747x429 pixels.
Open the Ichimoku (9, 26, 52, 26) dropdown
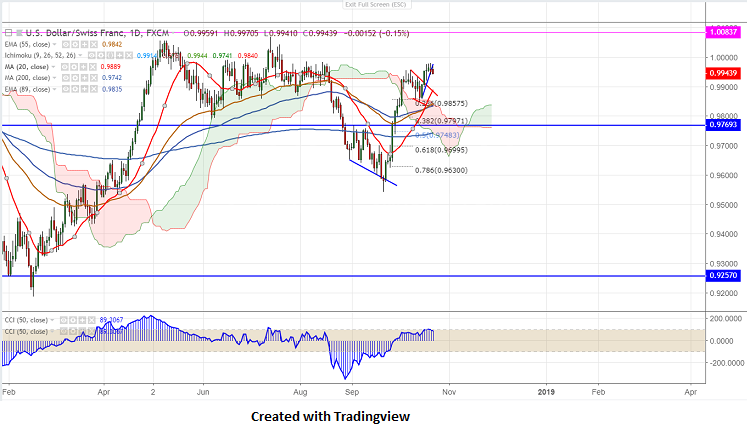80,55
